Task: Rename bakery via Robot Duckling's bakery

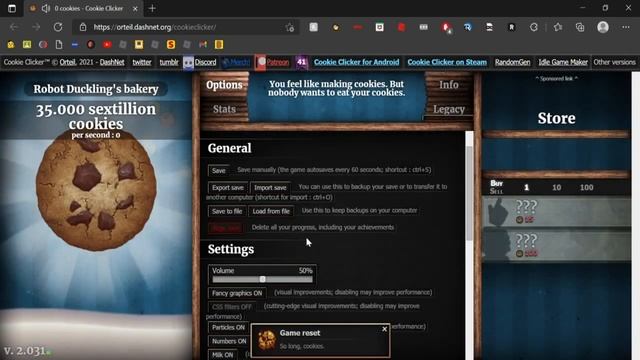Action: coord(96,89)
